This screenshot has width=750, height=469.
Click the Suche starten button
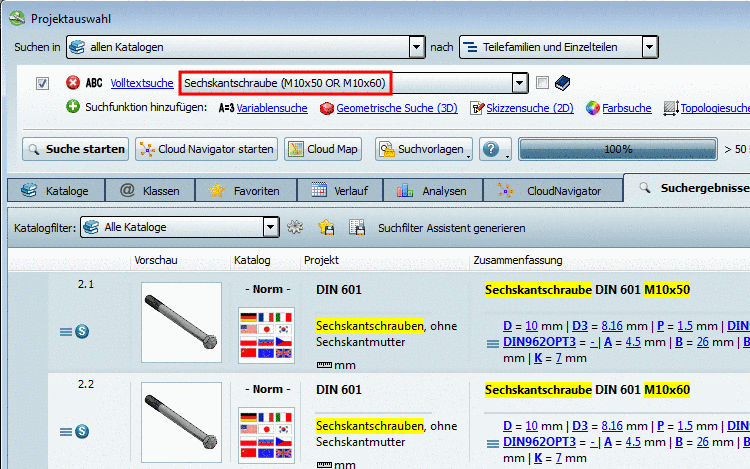76,149
